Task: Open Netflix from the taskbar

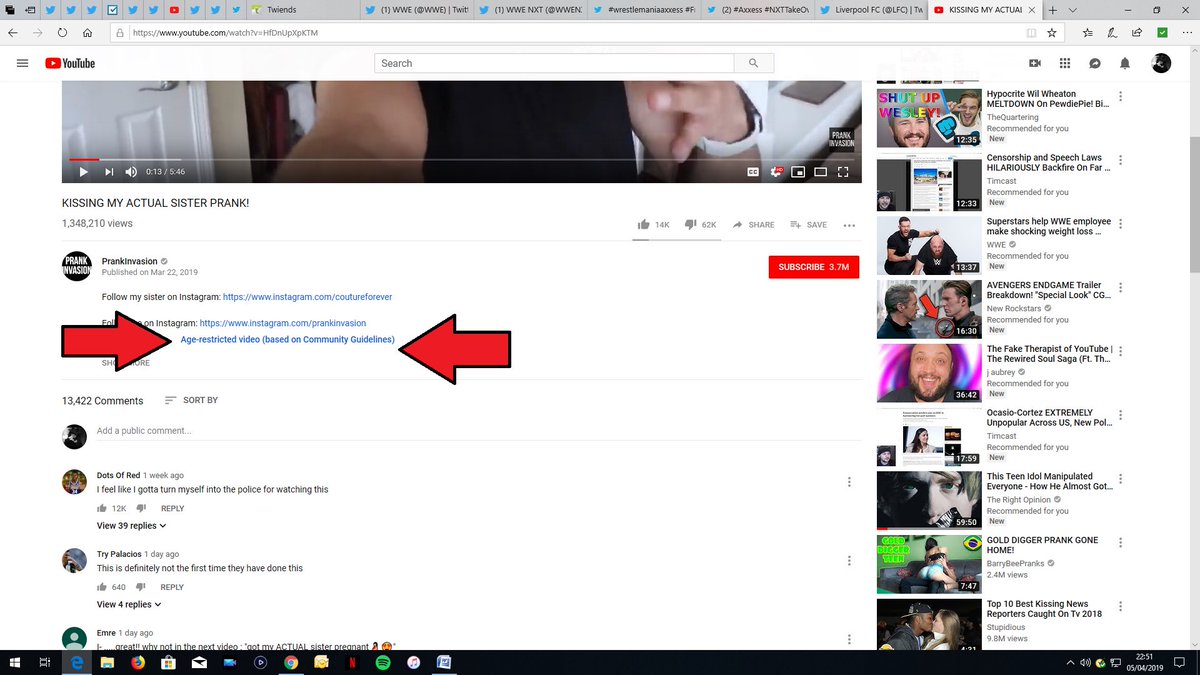Action: point(352,662)
